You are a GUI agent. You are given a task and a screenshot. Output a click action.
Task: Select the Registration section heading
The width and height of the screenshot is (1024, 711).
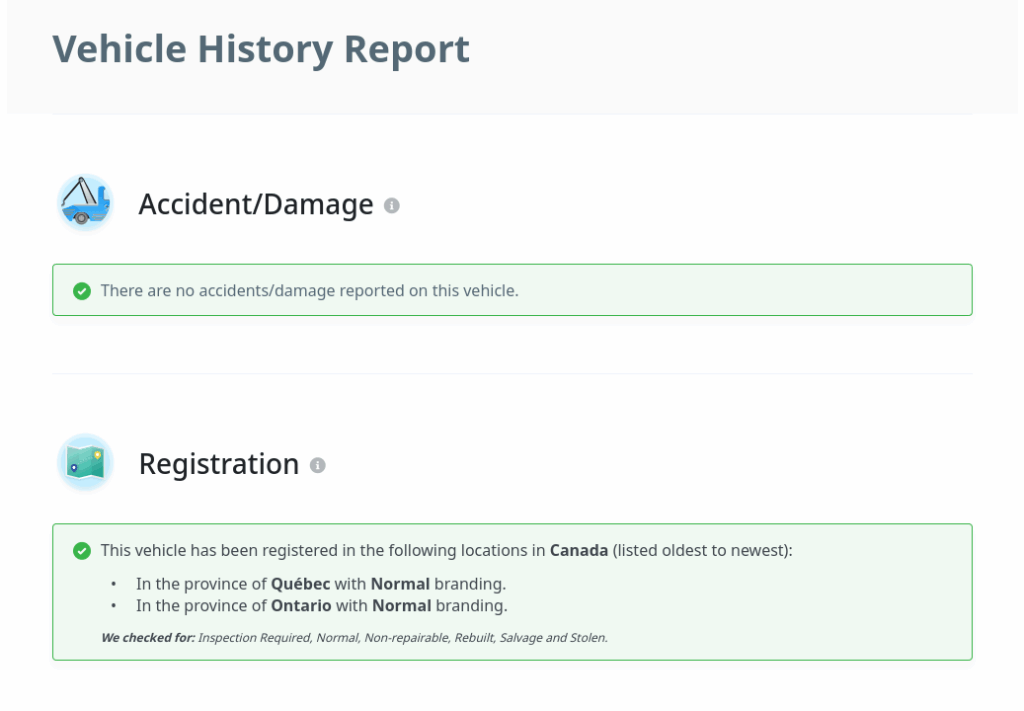click(x=218, y=464)
